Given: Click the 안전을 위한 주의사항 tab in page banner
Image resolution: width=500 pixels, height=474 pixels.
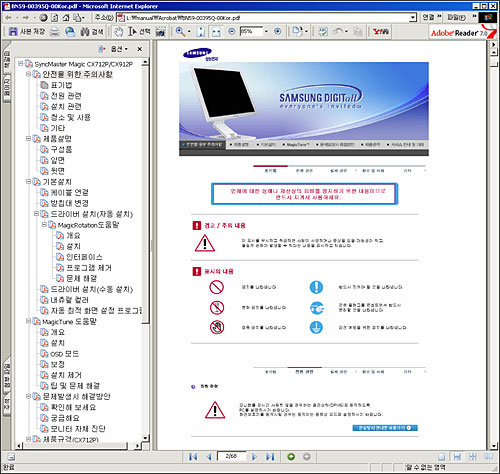Looking at the screenshot, I should (x=202, y=145).
